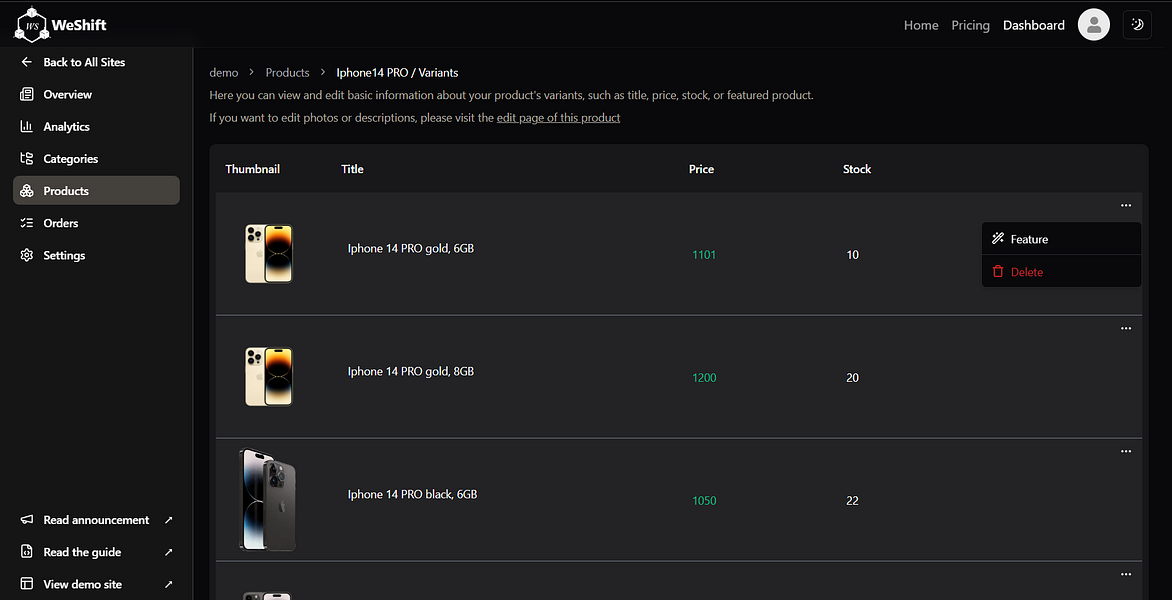The image size is (1172, 600).
Task: Click the black iPhone 14 PRO thumbnail
Action: 267,499
